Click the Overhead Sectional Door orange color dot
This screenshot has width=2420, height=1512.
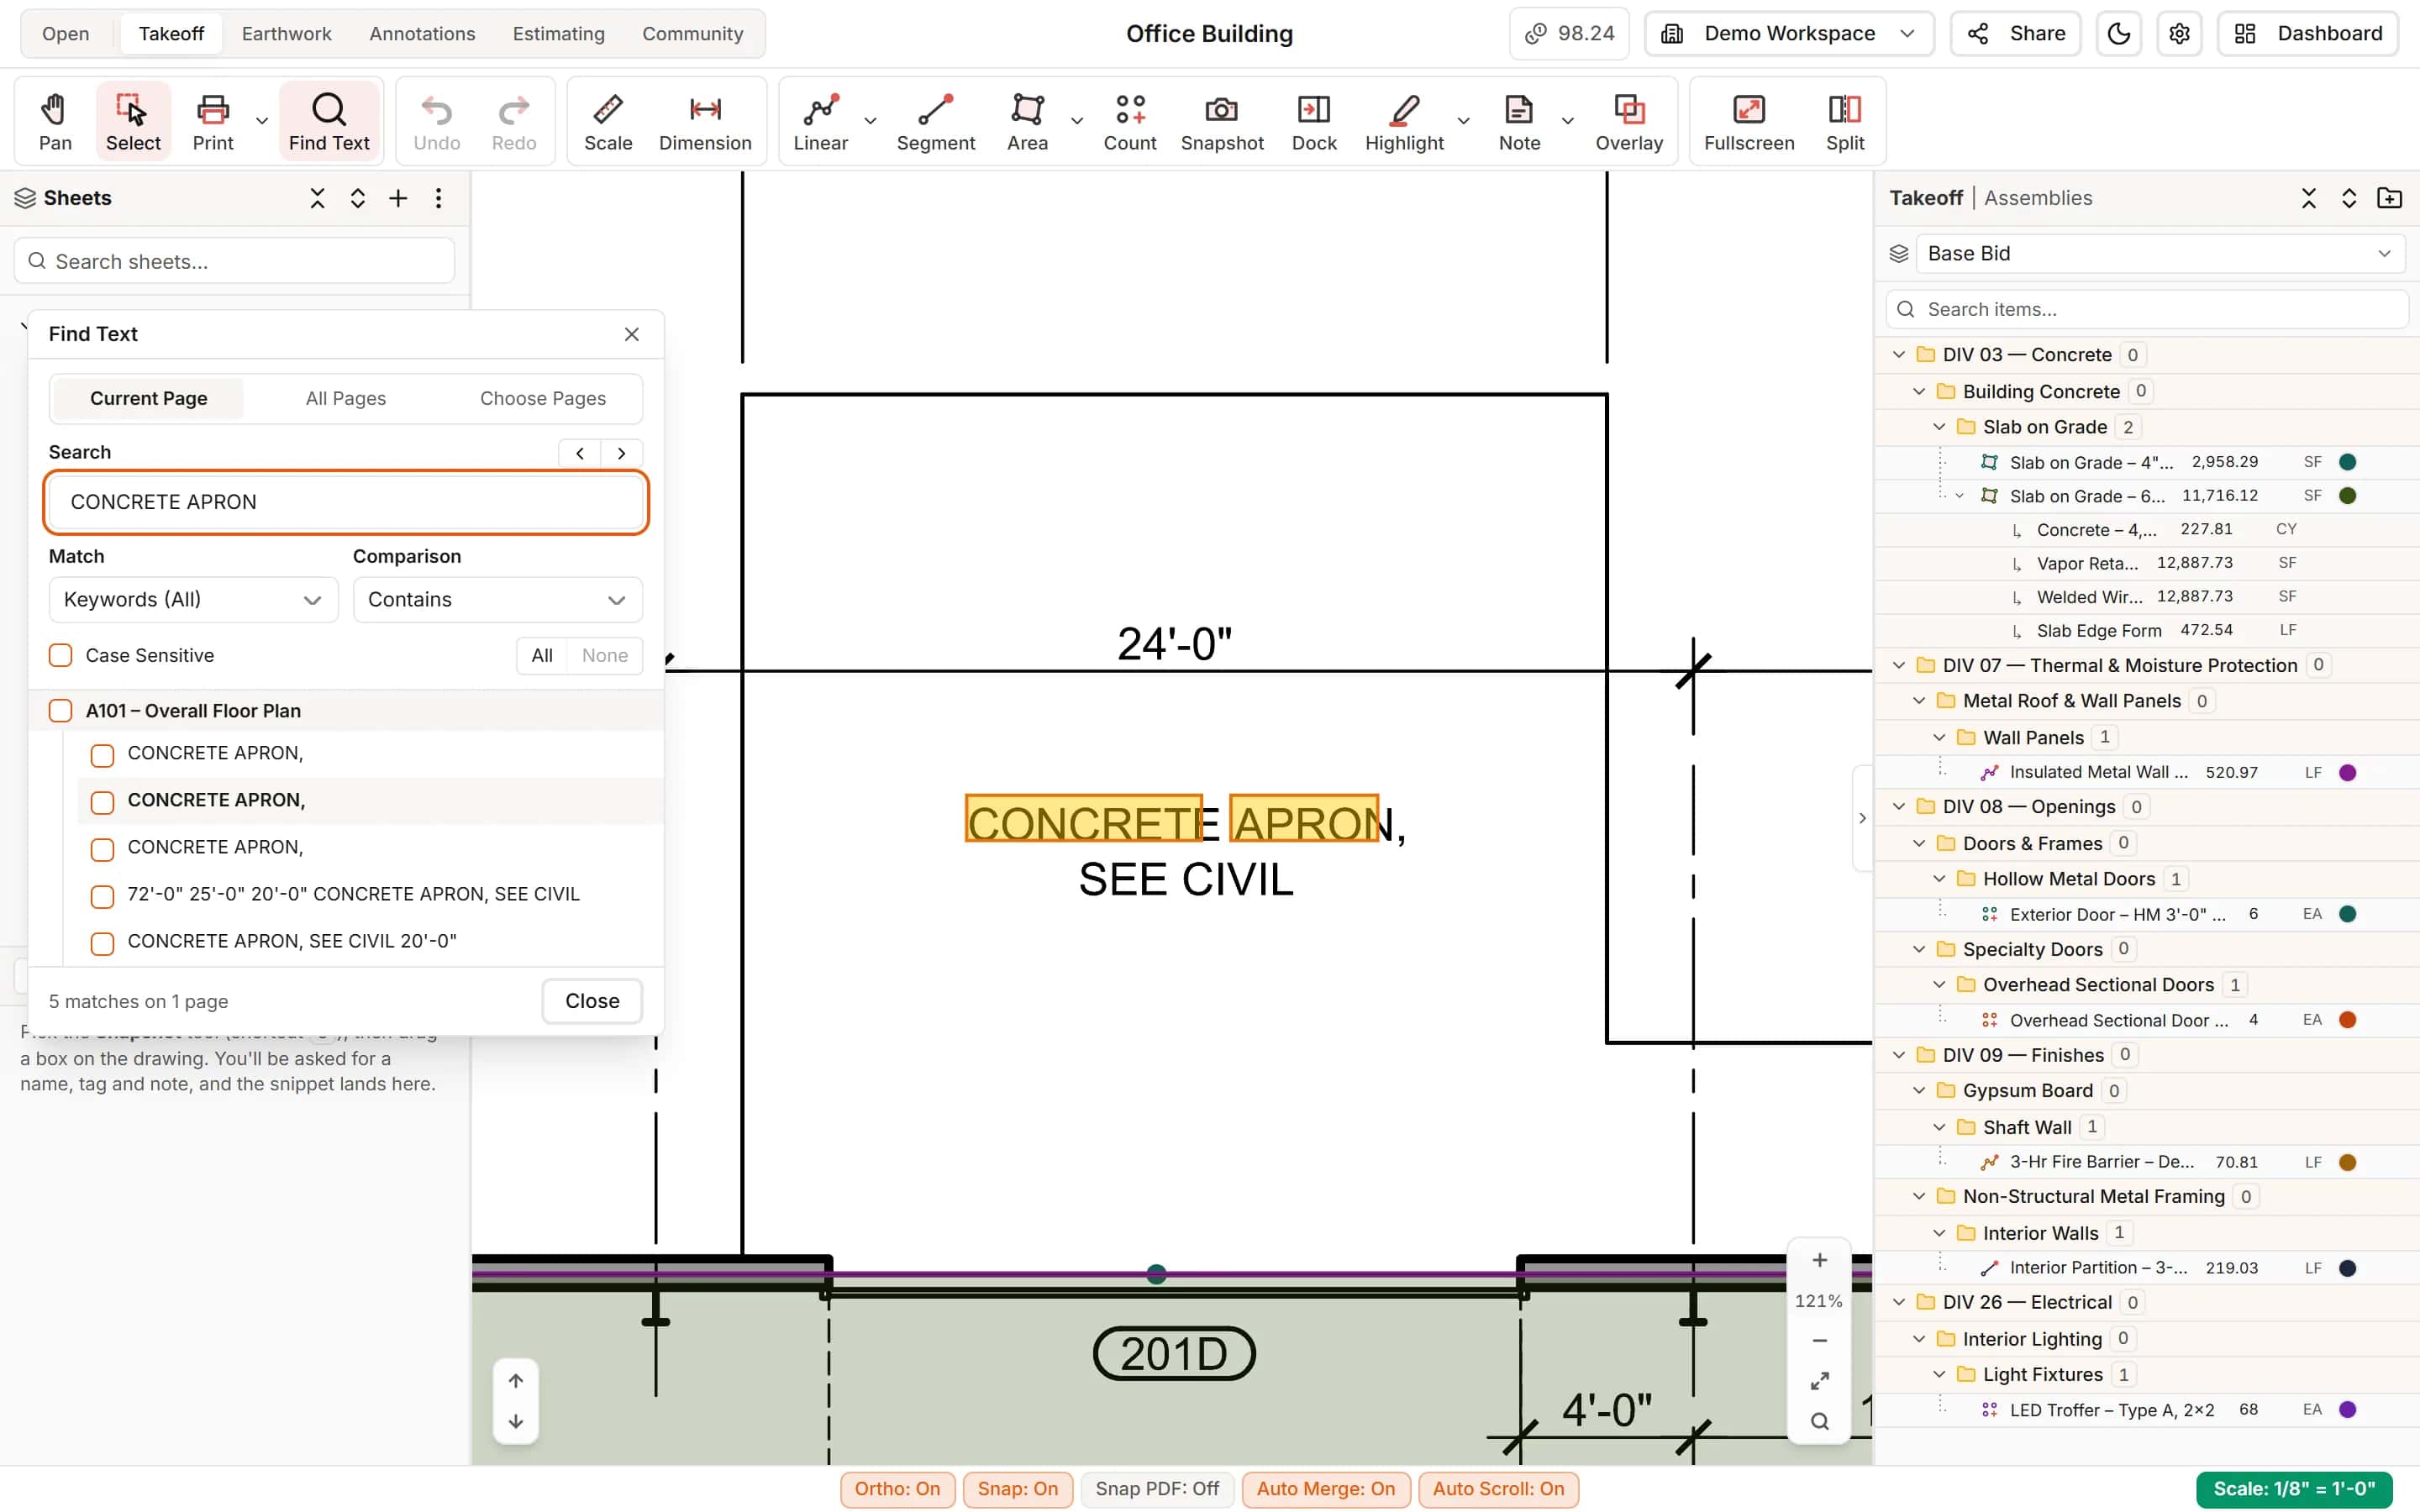point(2348,1019)
